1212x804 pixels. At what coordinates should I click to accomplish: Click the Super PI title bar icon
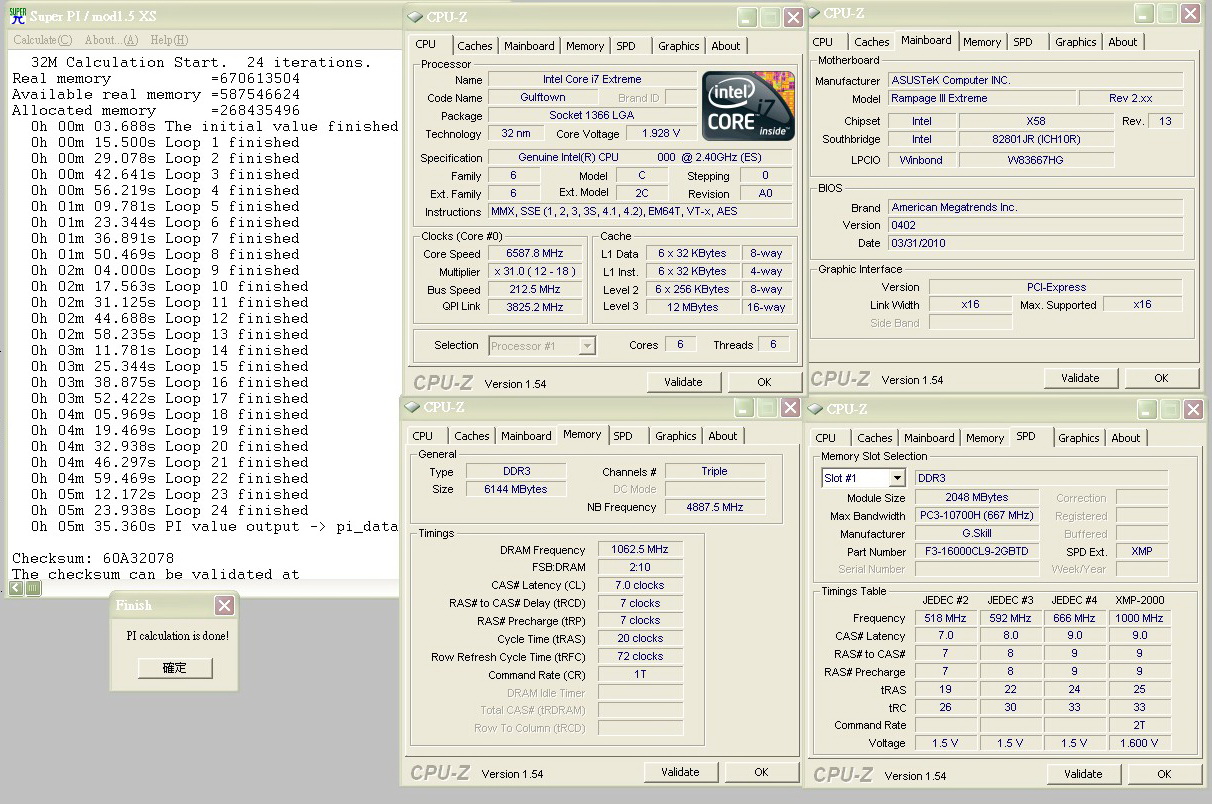click(x=16, y=15)
